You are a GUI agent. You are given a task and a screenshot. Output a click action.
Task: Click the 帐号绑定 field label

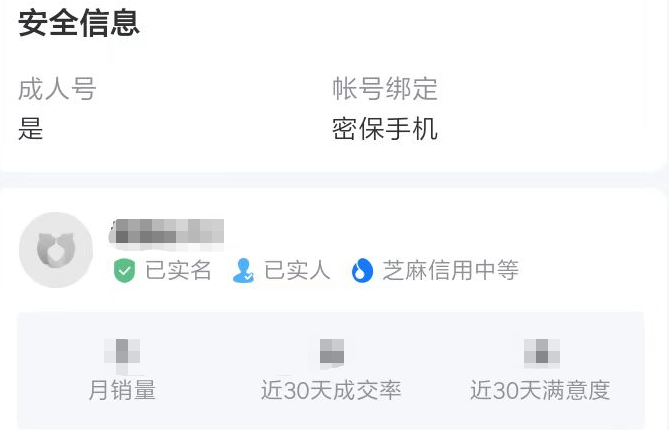tap(385, 89)
